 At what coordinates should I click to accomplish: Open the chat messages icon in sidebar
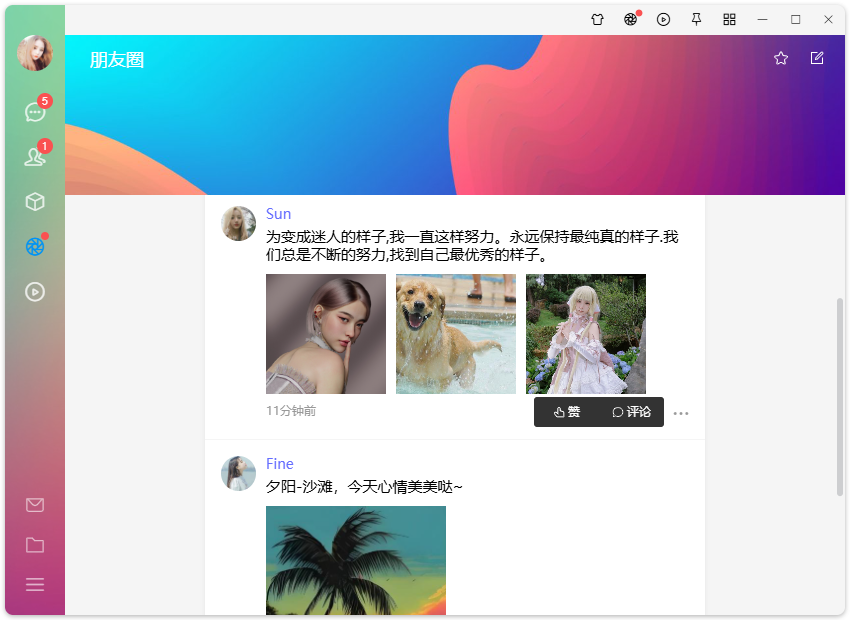click(x=35, y=111)
